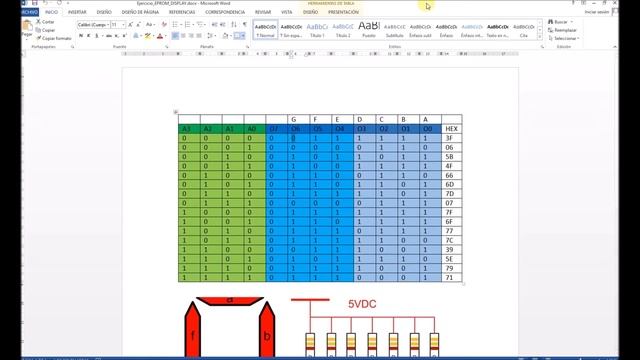Toggle underline formatting
This screenshot has height=360, width=640.
point(97,36)
